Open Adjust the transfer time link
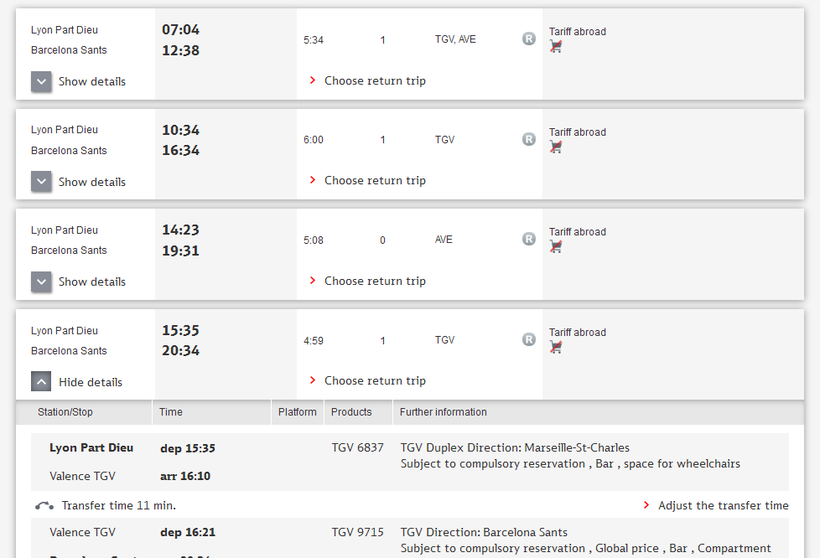Image resolution: width=820 pixels, height=558 pixels. click(x=722, y=506)
